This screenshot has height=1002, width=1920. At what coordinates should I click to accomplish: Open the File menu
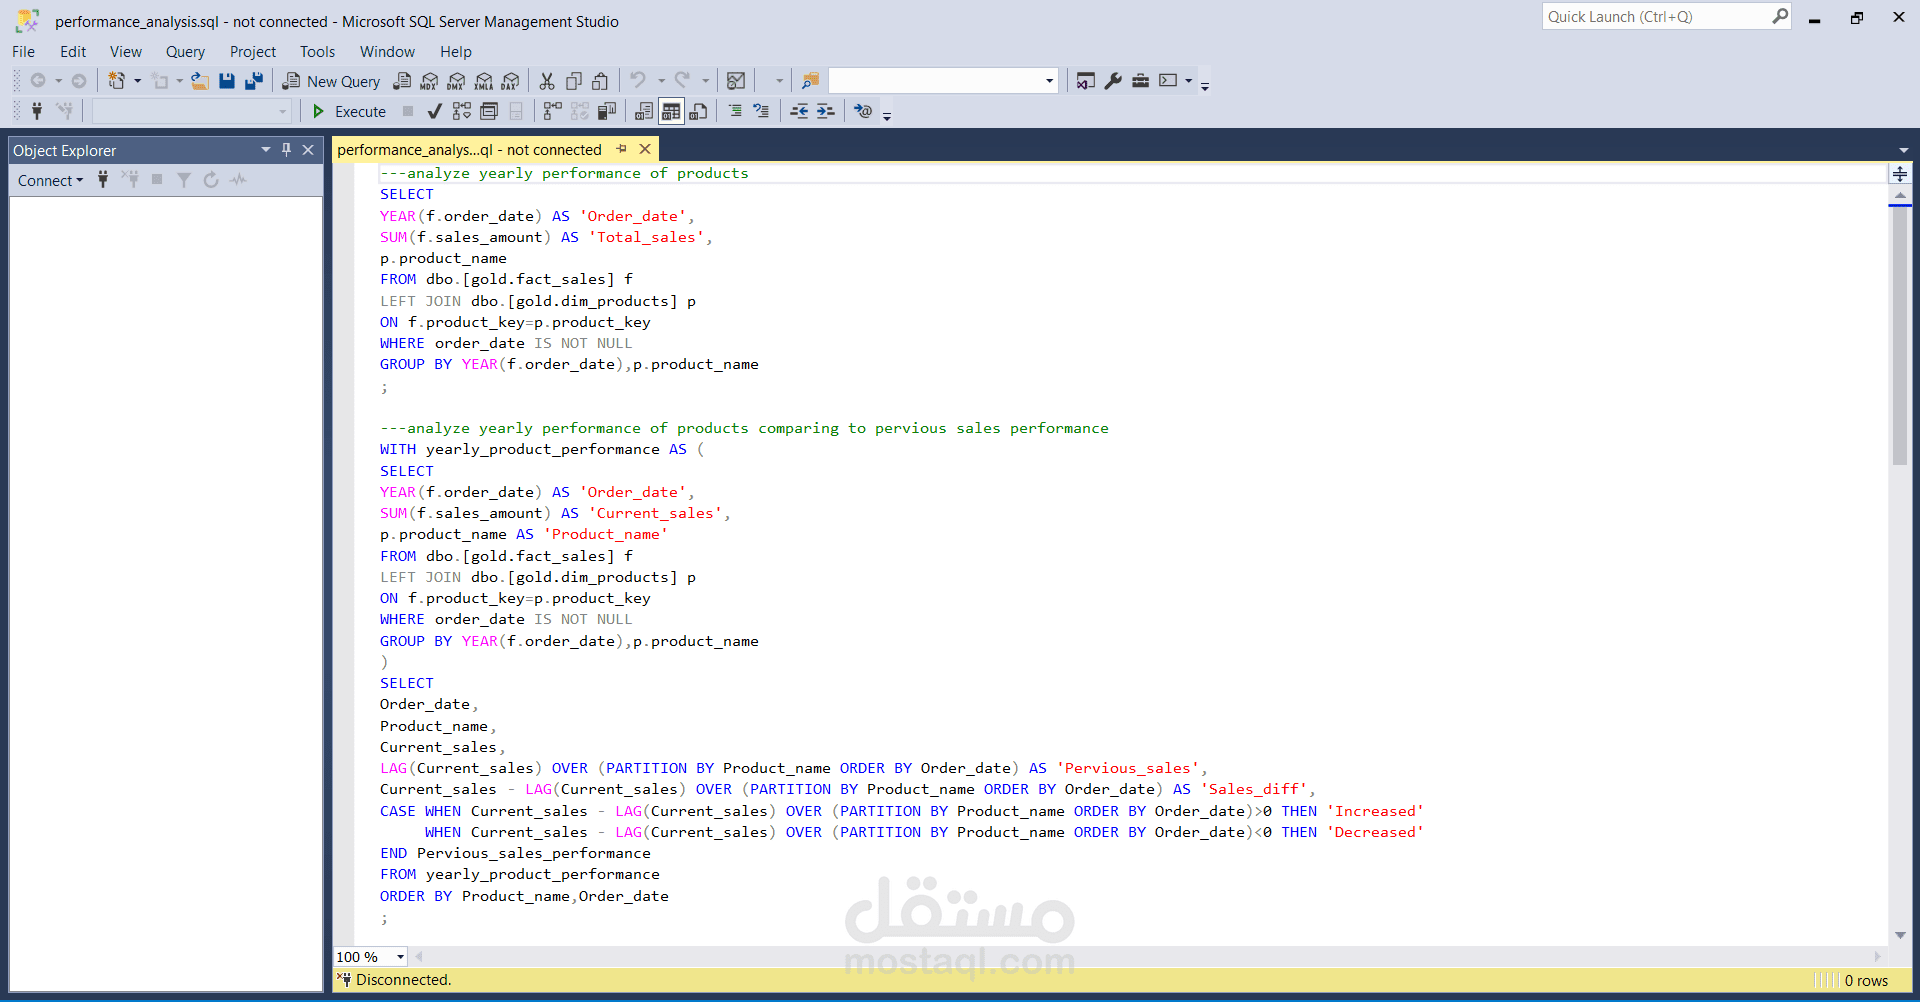point(24,52)
